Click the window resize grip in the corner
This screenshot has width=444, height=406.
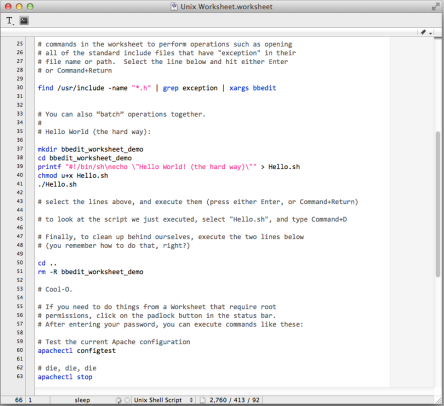point(439,400)
